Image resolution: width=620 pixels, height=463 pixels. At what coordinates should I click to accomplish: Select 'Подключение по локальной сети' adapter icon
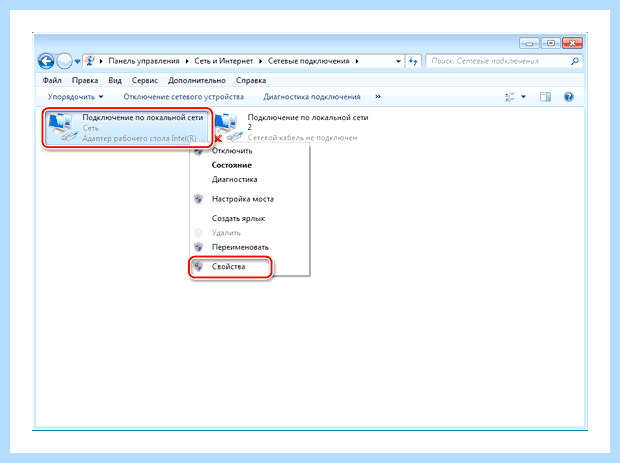(62, 127)
